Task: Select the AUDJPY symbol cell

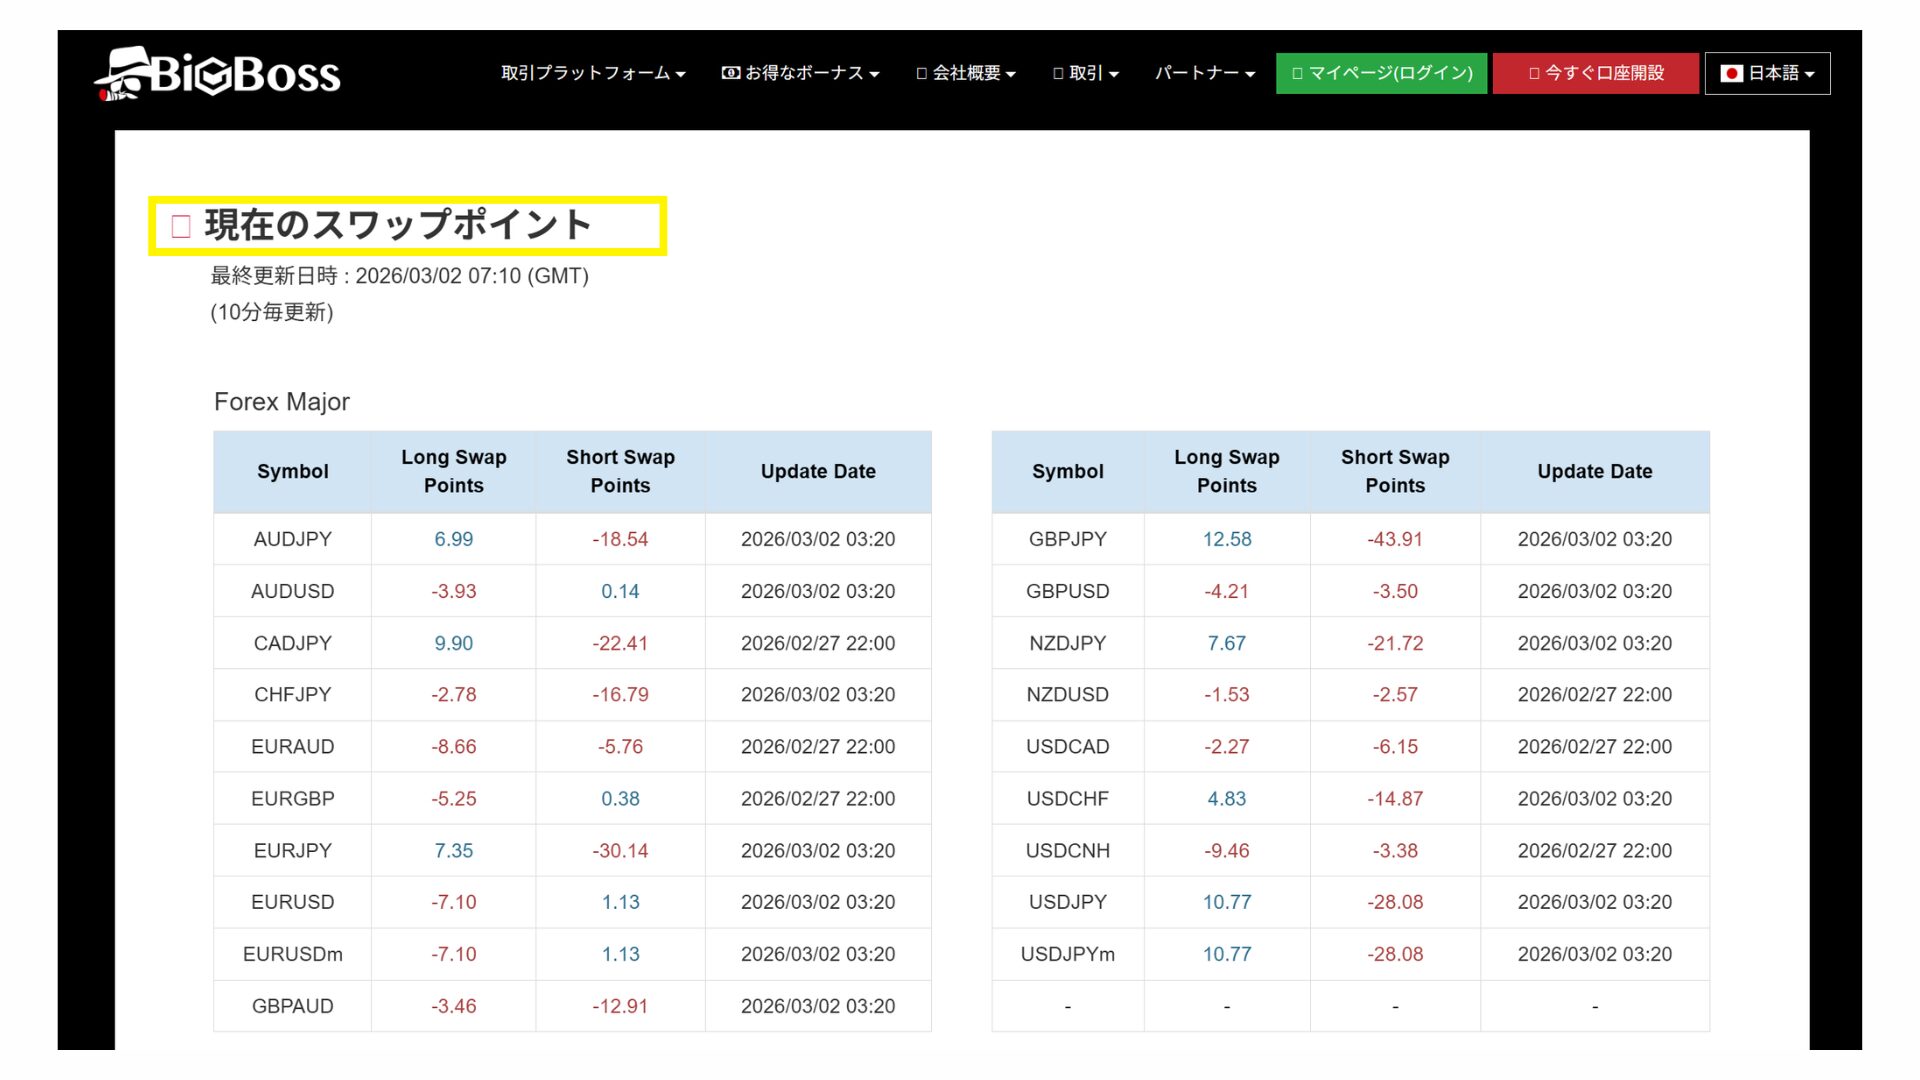Action: (x=291, y=539)
